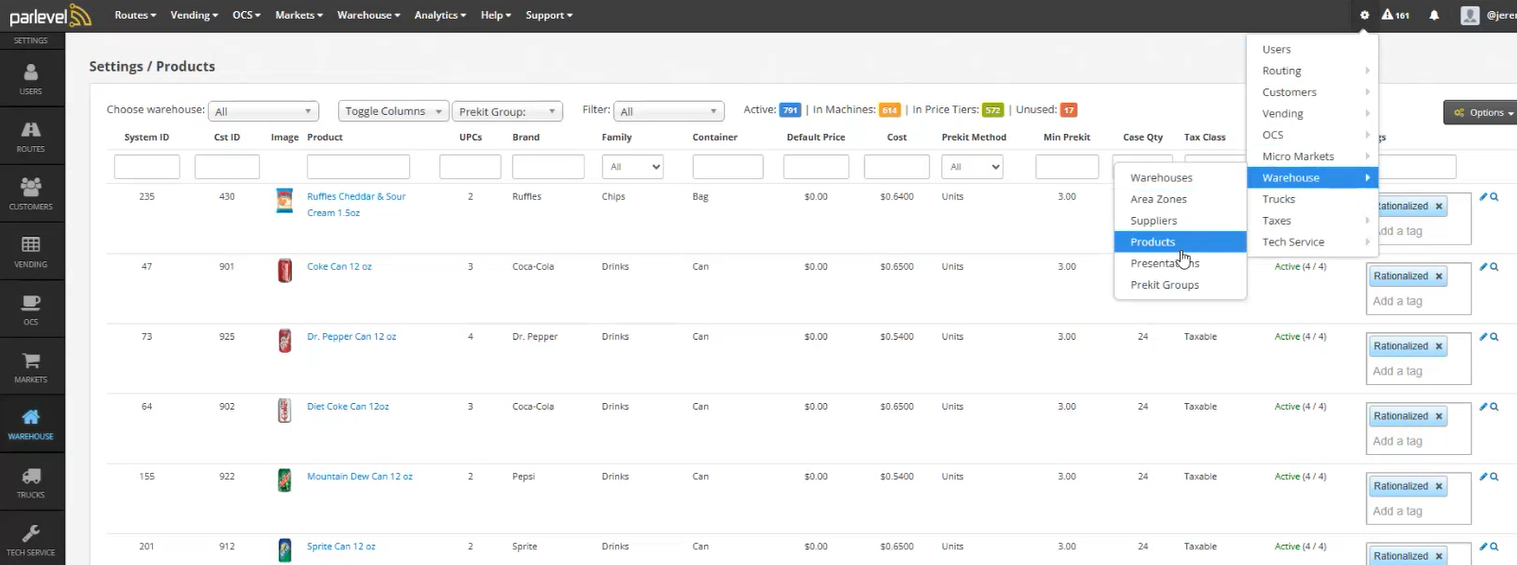The image size is (1517, 565).
Task: Open the Coke Can 12 oz link
Action: tap(339, 267)
